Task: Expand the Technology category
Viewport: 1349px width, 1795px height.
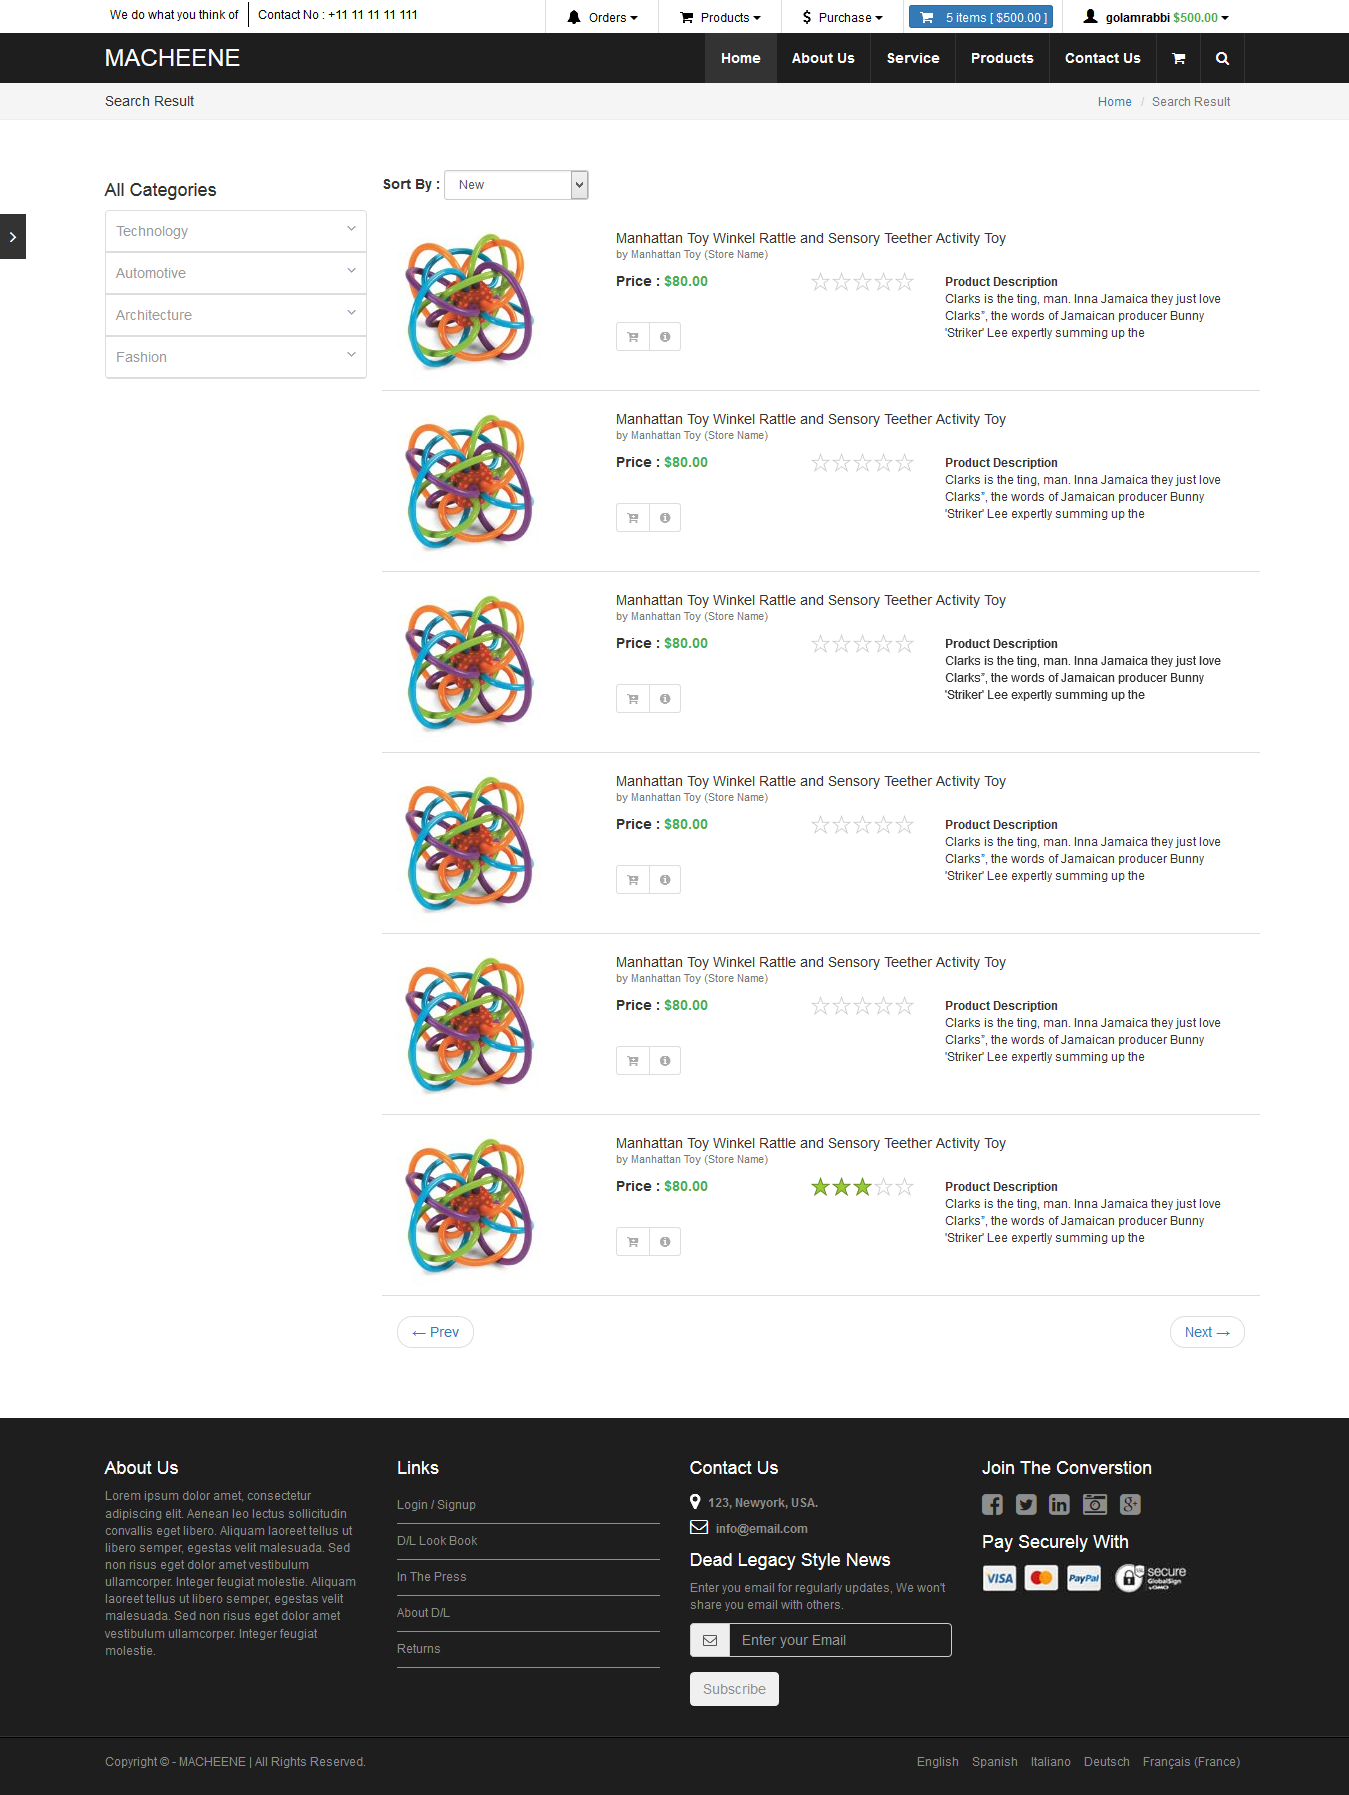Action: [236, 231]
